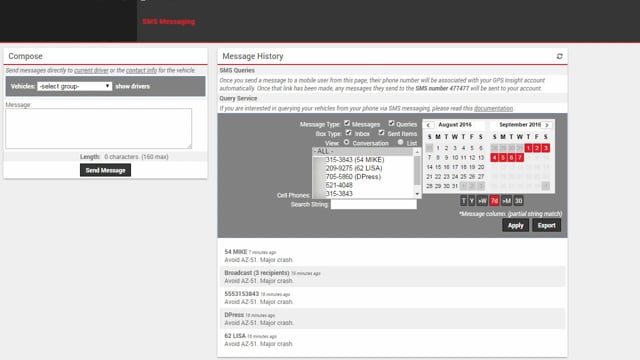640x360 pixels.
Task: Select September 4 in the calendar
Action: 494,158
